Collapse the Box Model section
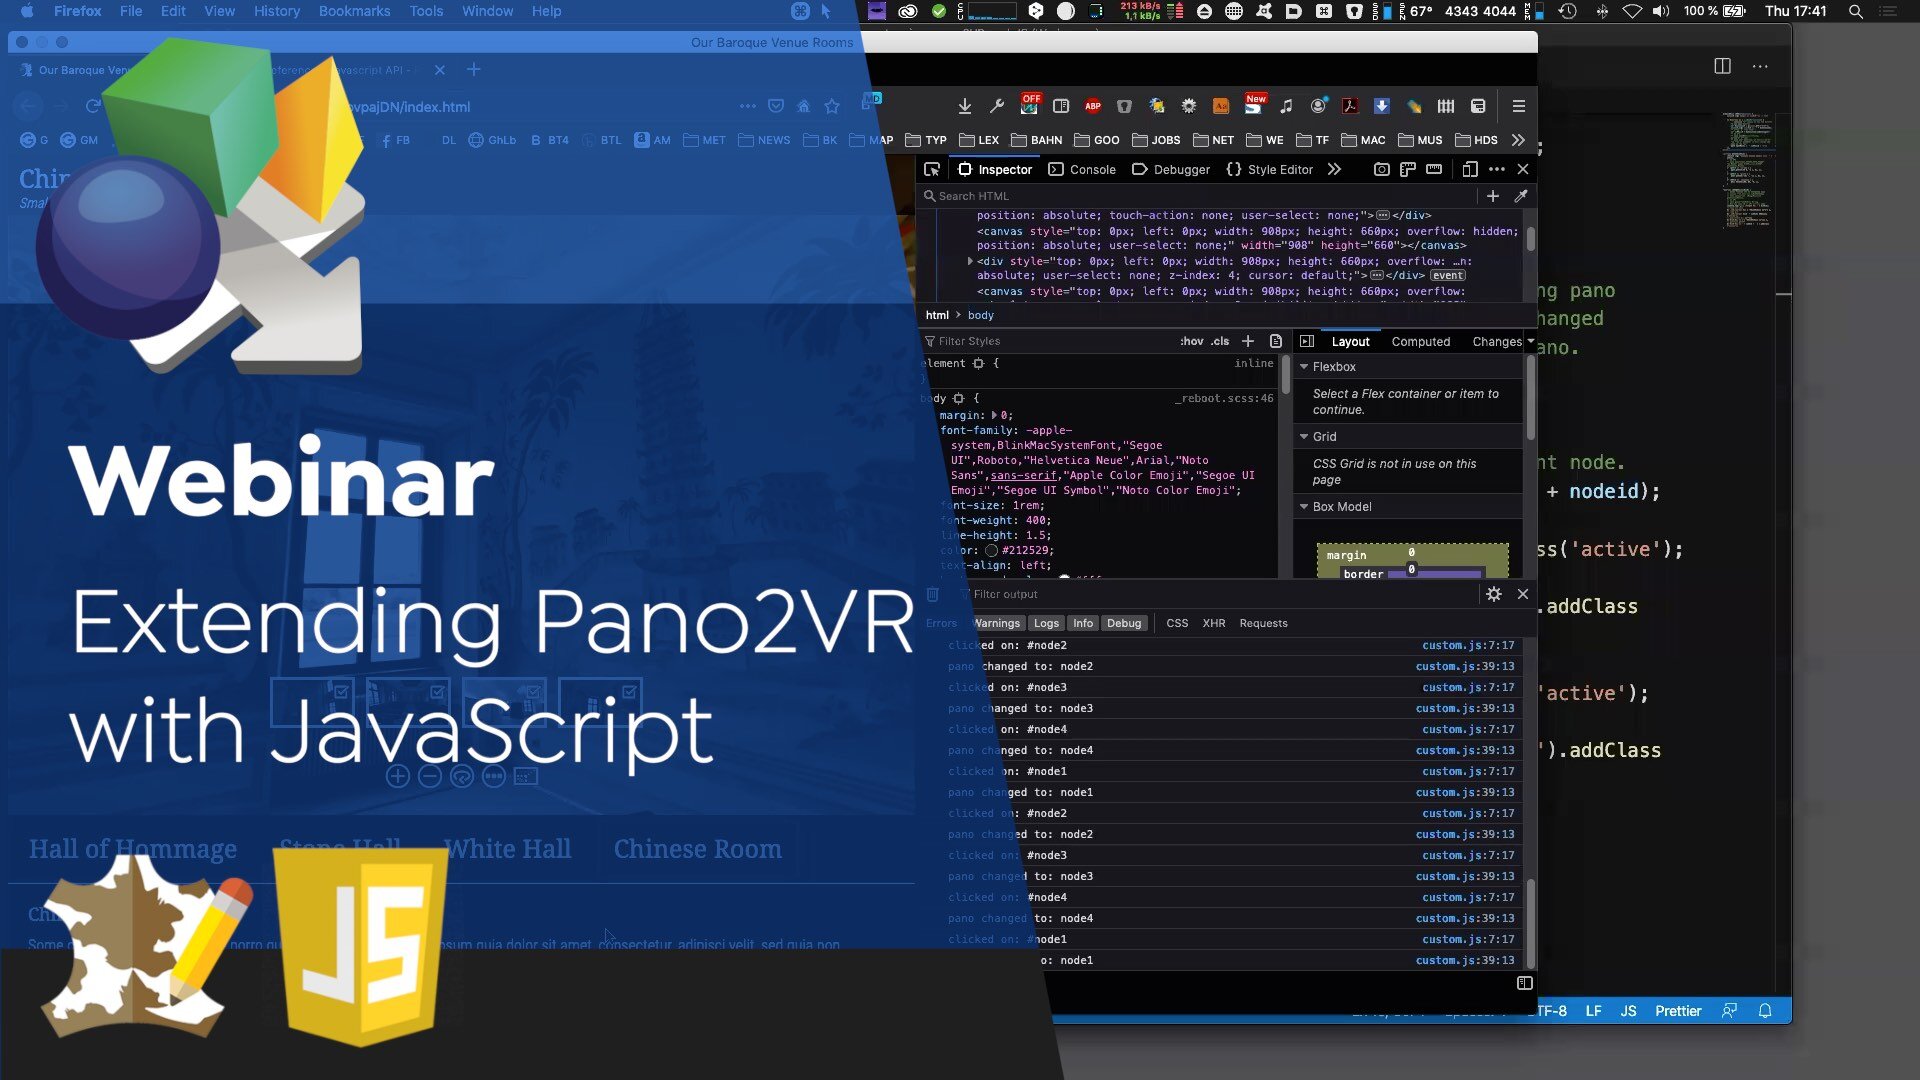Screen dimensions: 1920x1080 pyautogui.click(x=1304, y=507)
